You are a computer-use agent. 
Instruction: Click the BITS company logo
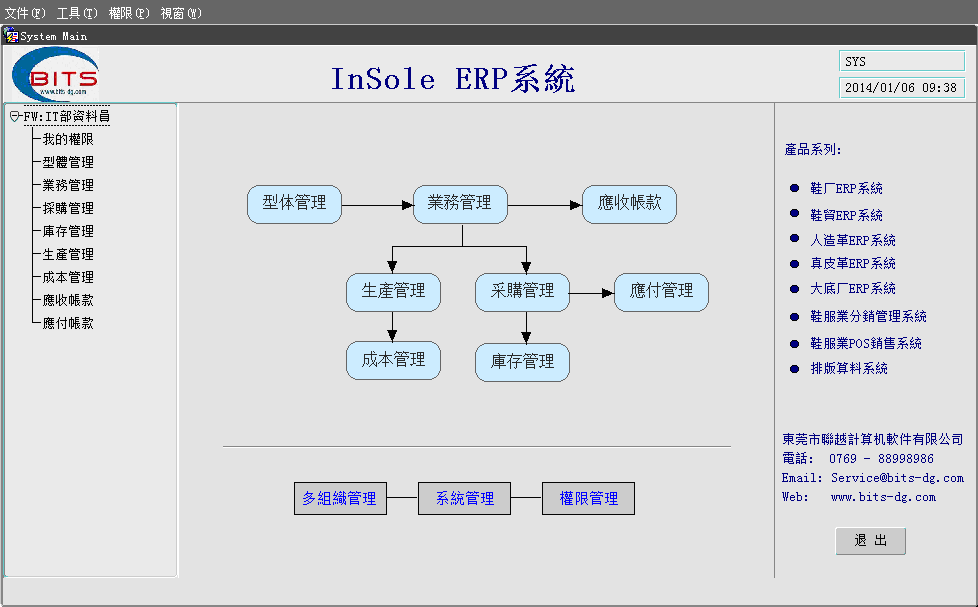point(56,74)
